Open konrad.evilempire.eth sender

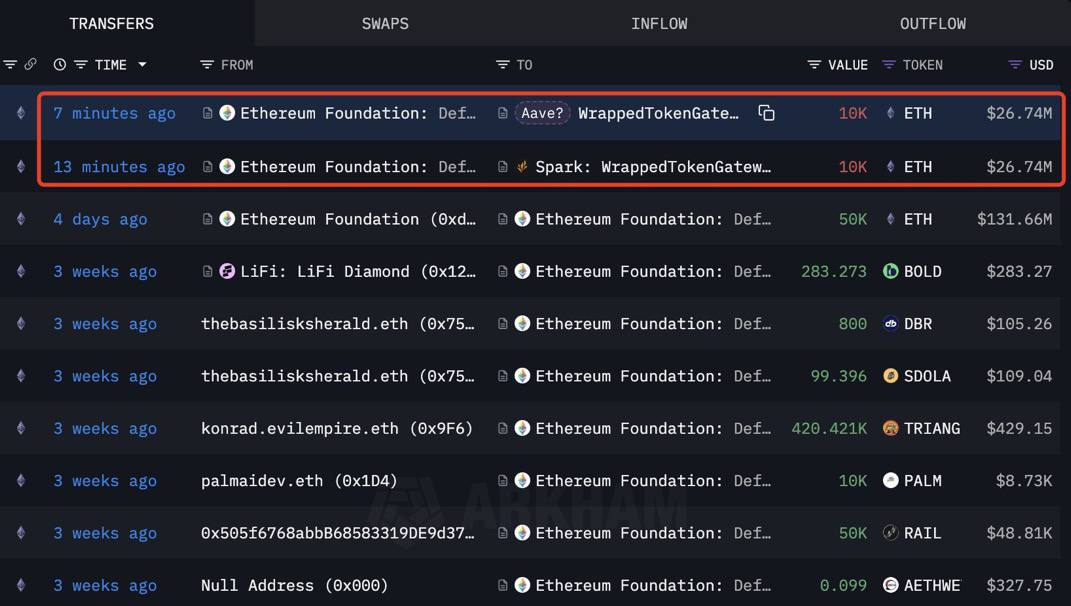[337, 428]
